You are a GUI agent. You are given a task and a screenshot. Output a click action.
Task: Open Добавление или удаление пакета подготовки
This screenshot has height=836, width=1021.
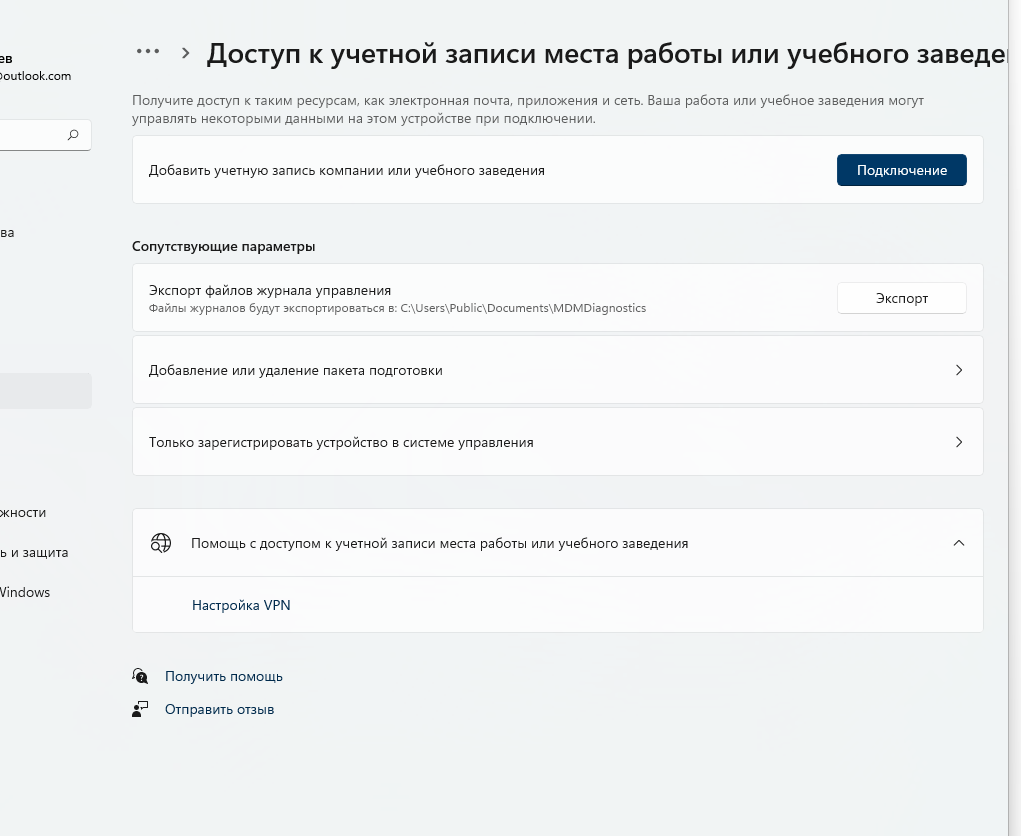click(557, 370)
